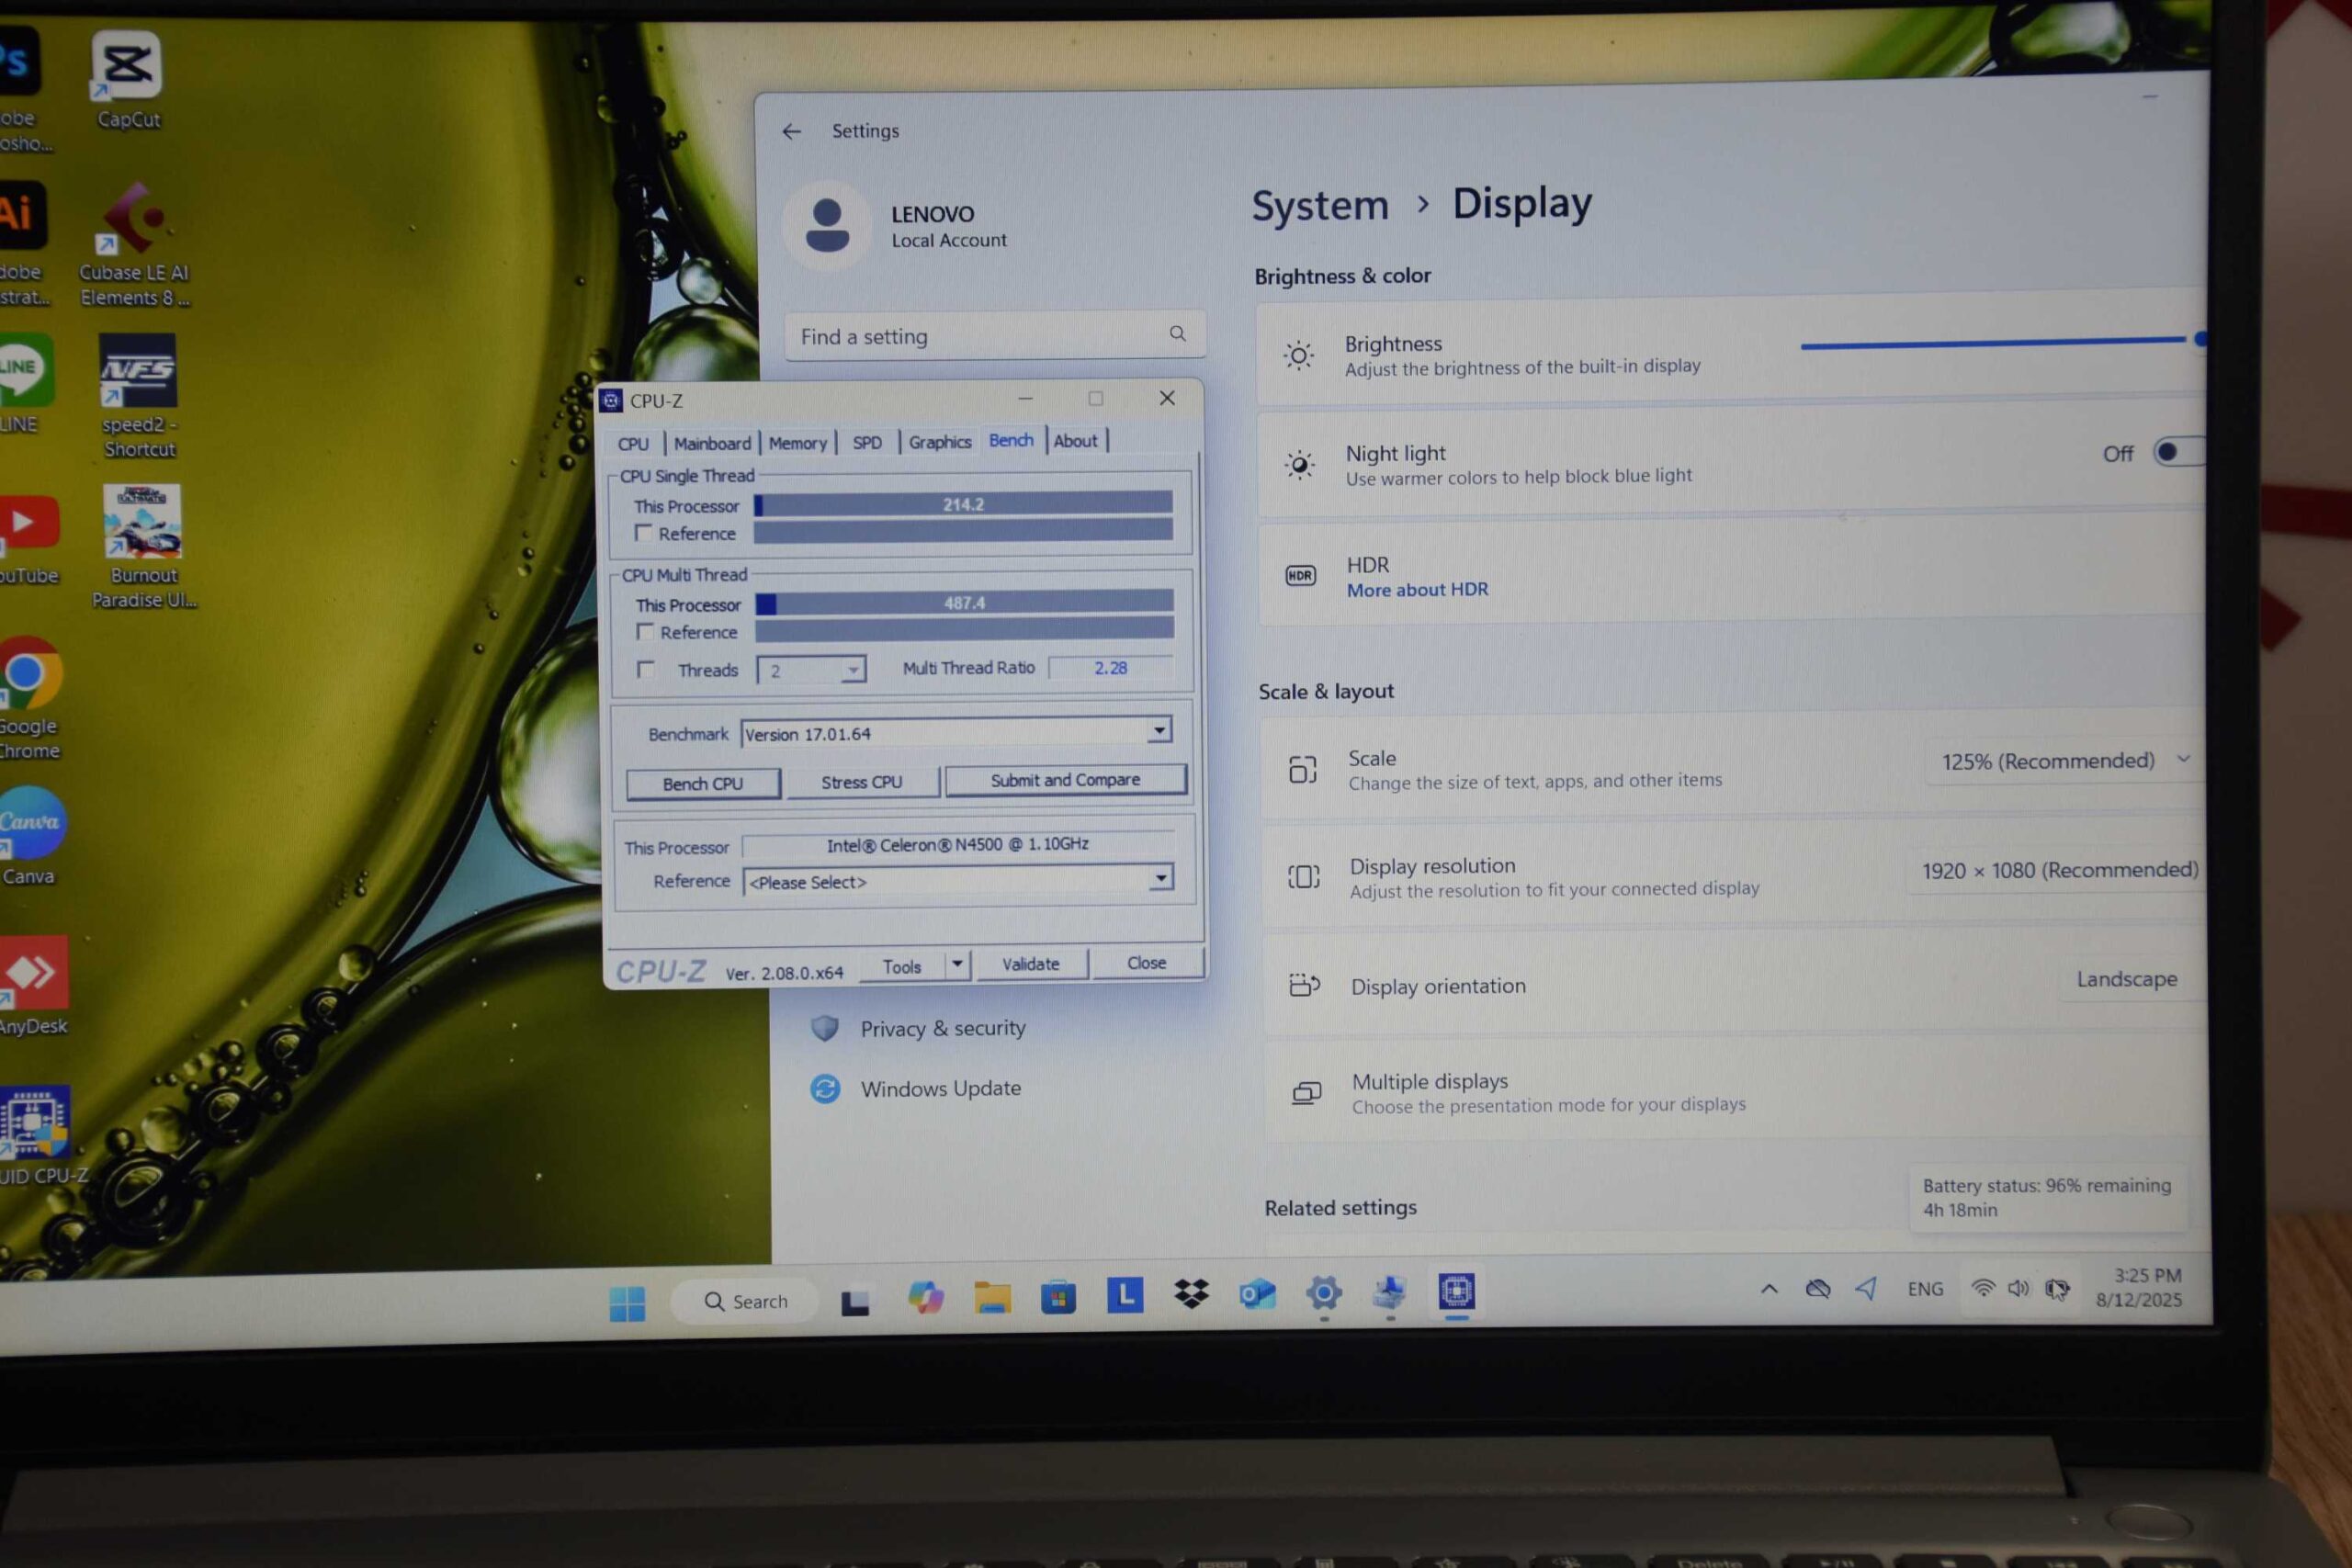Turn on the Night light toggle
2352x1568 pixels.
click(2178, 452)
